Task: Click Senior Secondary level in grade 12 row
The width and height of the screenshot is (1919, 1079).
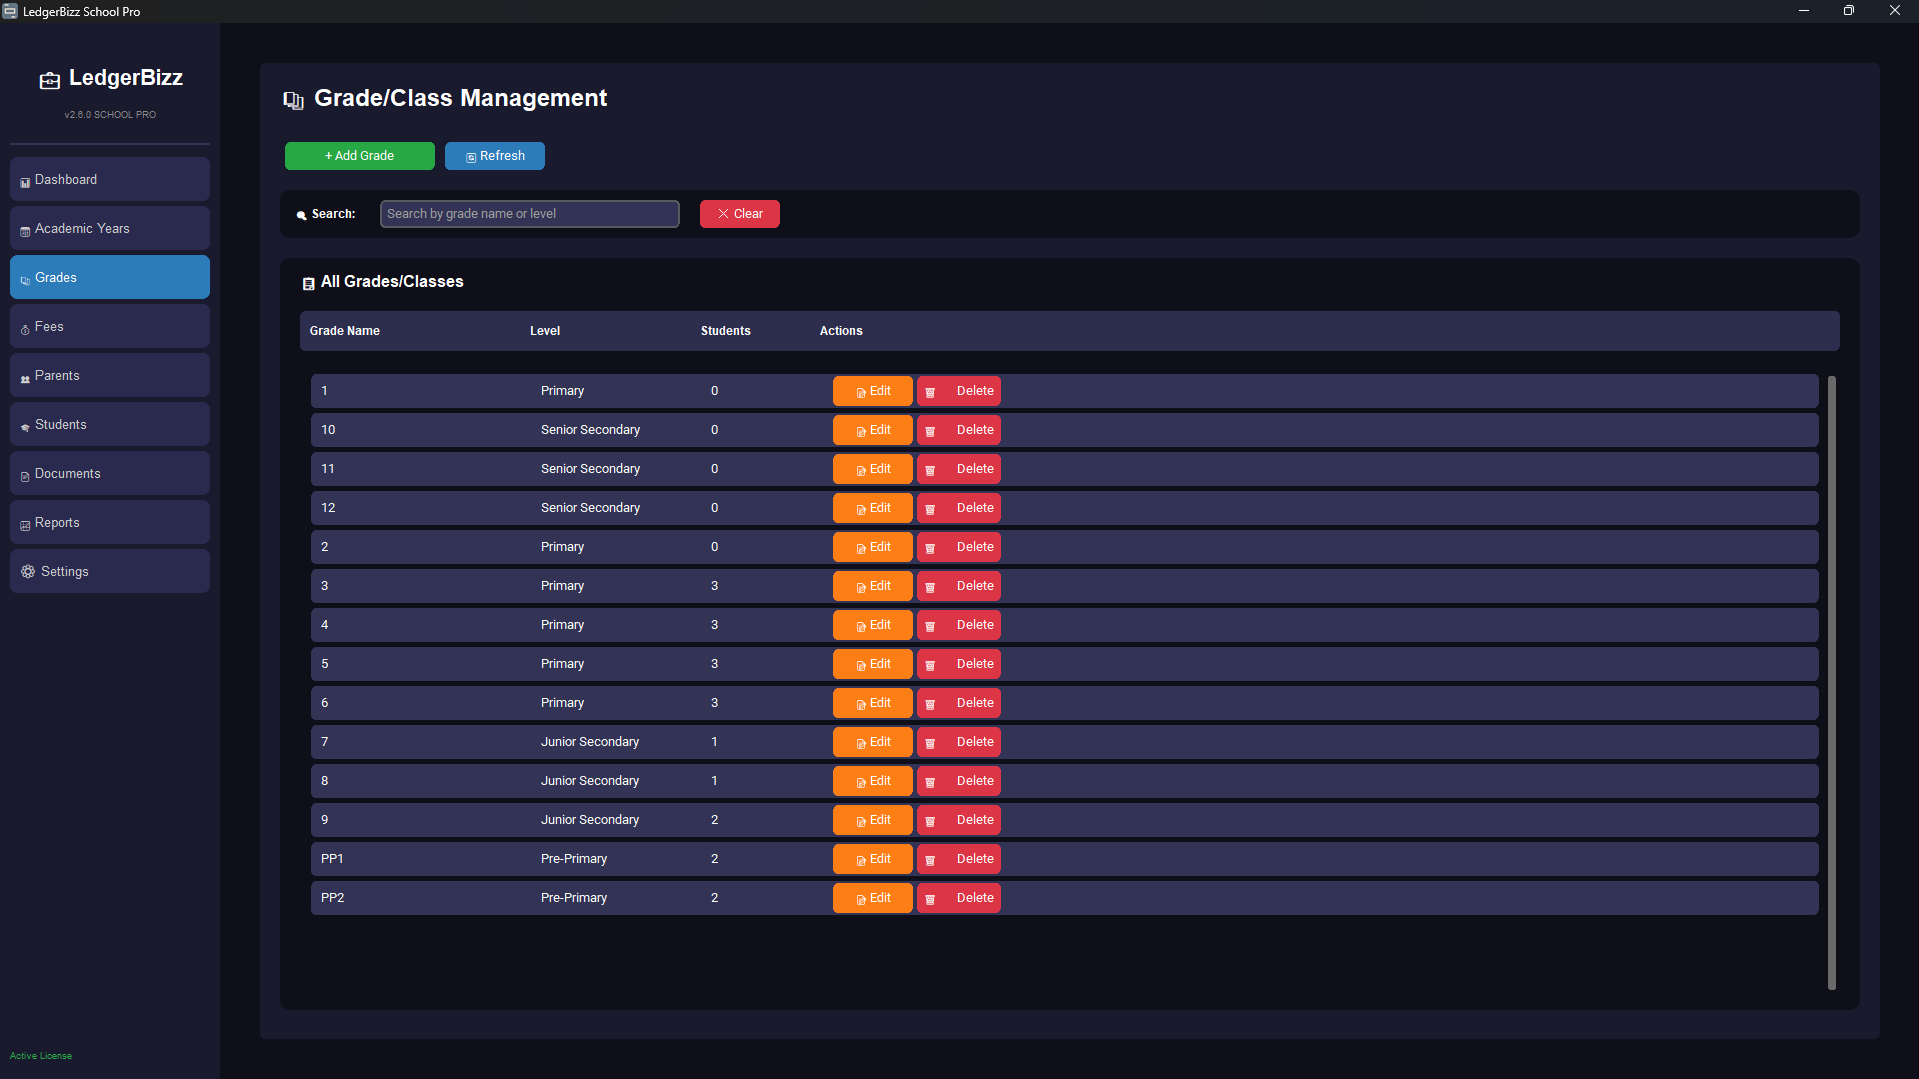Action: tap(590, 508)
